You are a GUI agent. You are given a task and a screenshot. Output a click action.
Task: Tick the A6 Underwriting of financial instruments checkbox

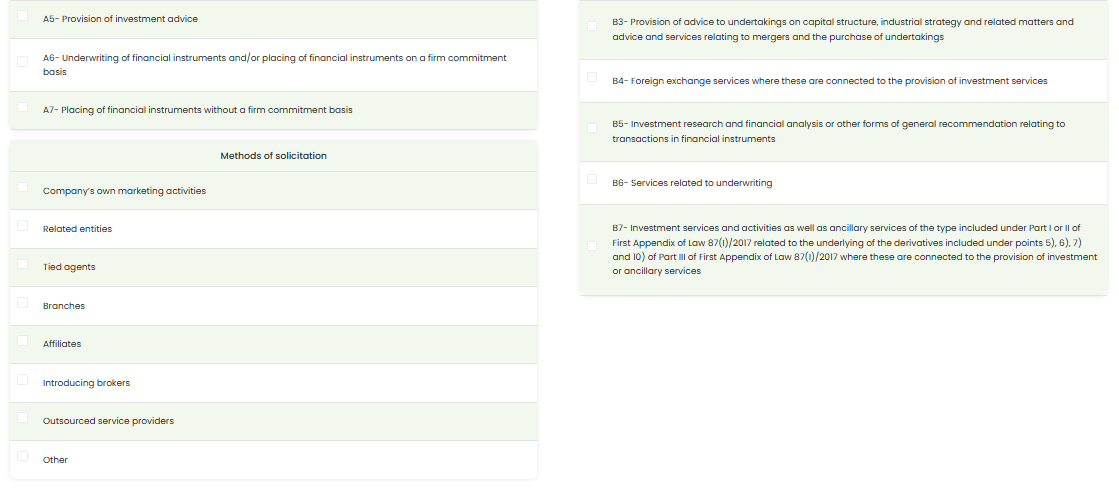coord(23,62)
